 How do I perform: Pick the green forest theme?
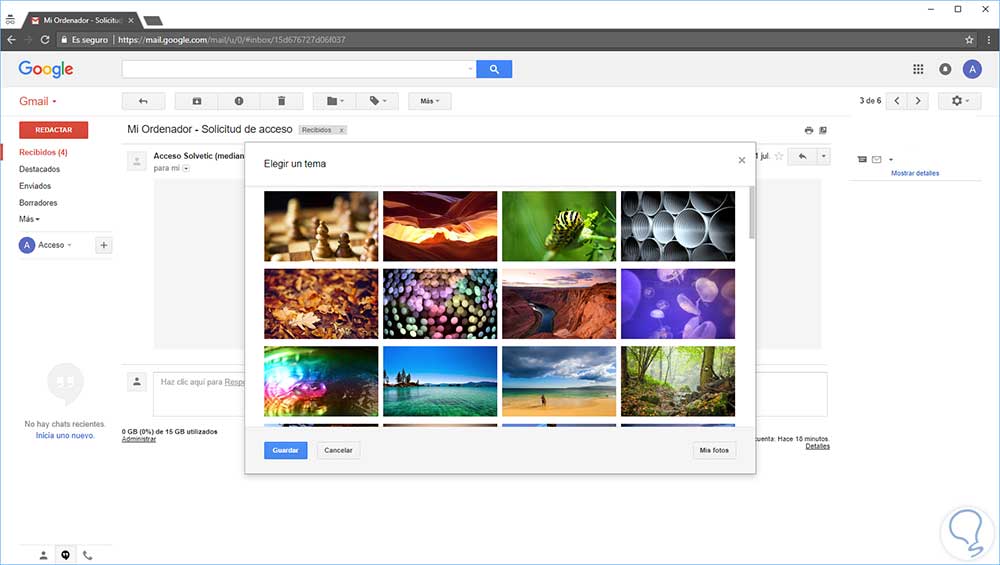(678, 381)
